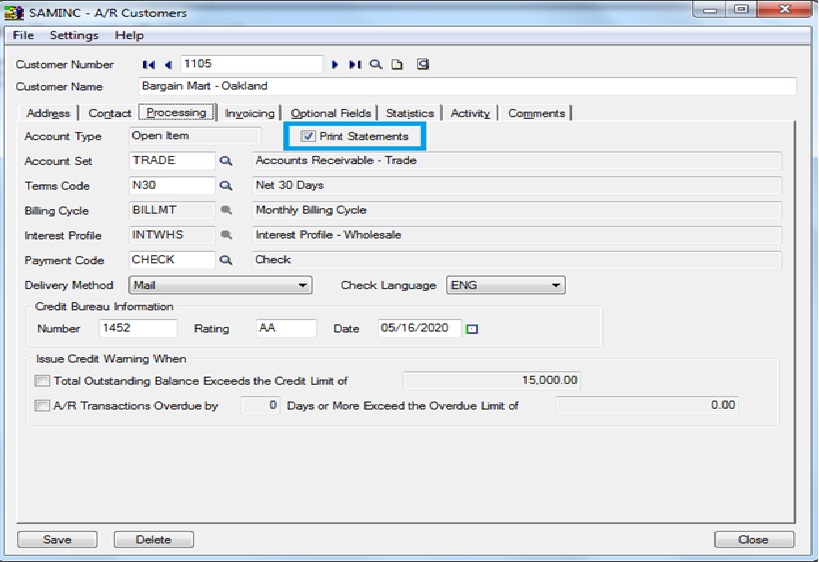Click the Interest Profile code field
The height and width of the screenshot is (562, 819).
coord(172,235)
